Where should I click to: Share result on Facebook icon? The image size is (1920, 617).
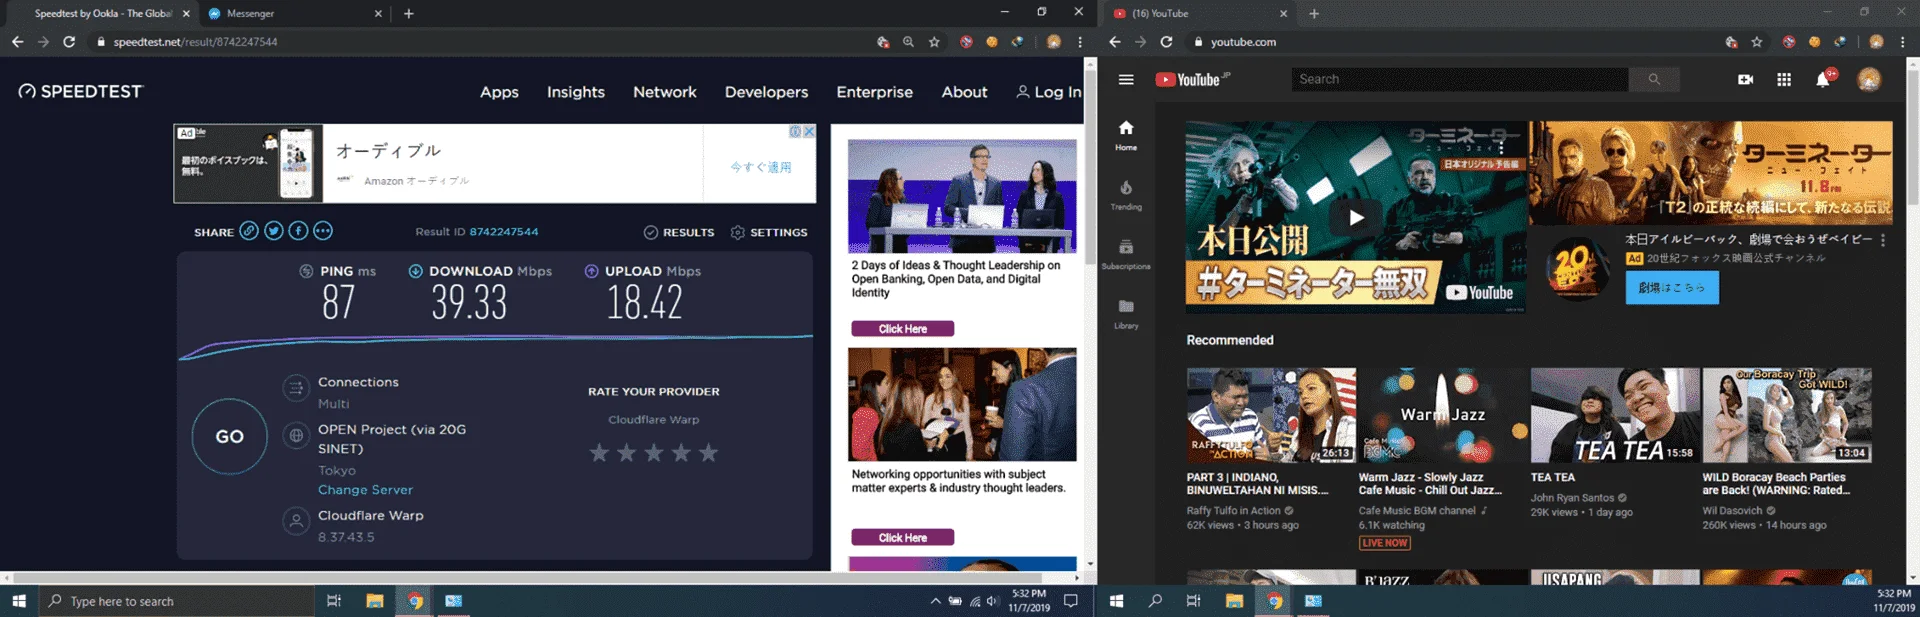298,231
